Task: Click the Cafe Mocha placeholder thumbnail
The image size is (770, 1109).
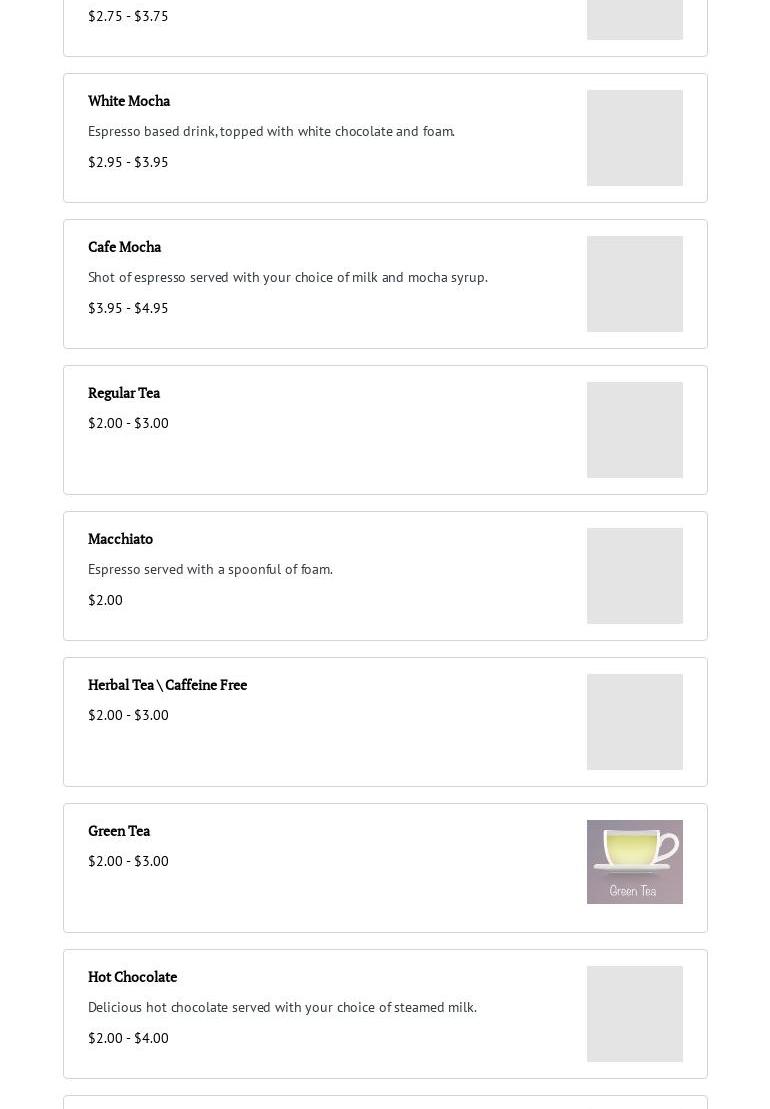Action: (634, 284)
